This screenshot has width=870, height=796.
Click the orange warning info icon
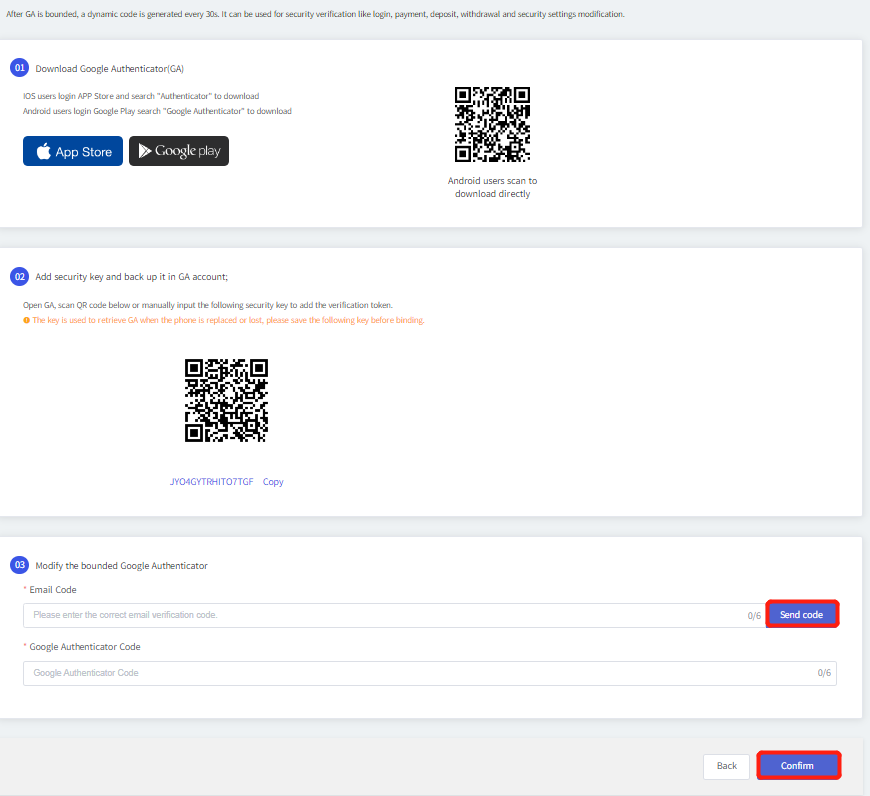[26, 320]
